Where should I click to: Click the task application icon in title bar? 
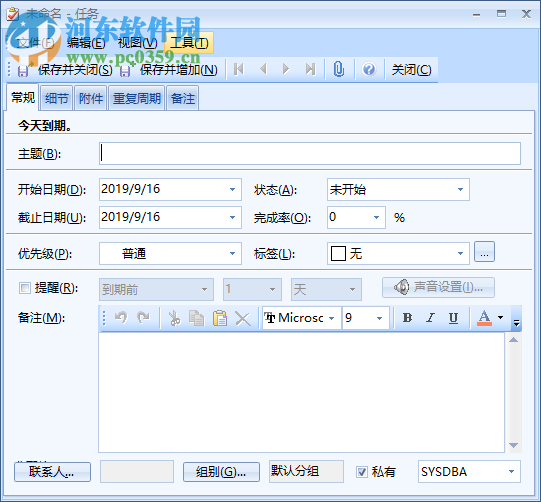pyautogui.click(x=12, y=14)
